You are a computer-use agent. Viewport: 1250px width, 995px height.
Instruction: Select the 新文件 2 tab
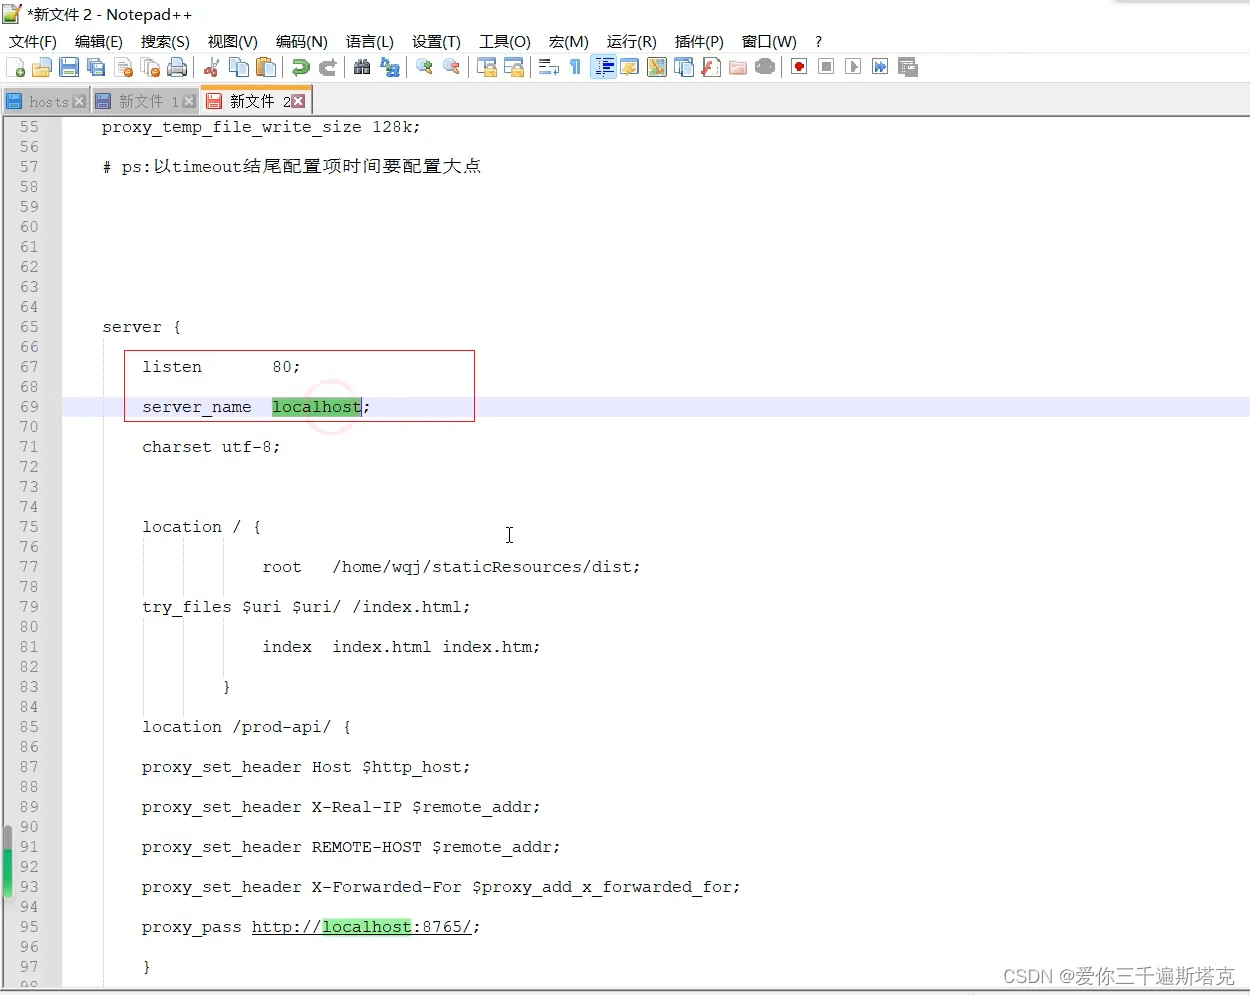tap(258, 101)
